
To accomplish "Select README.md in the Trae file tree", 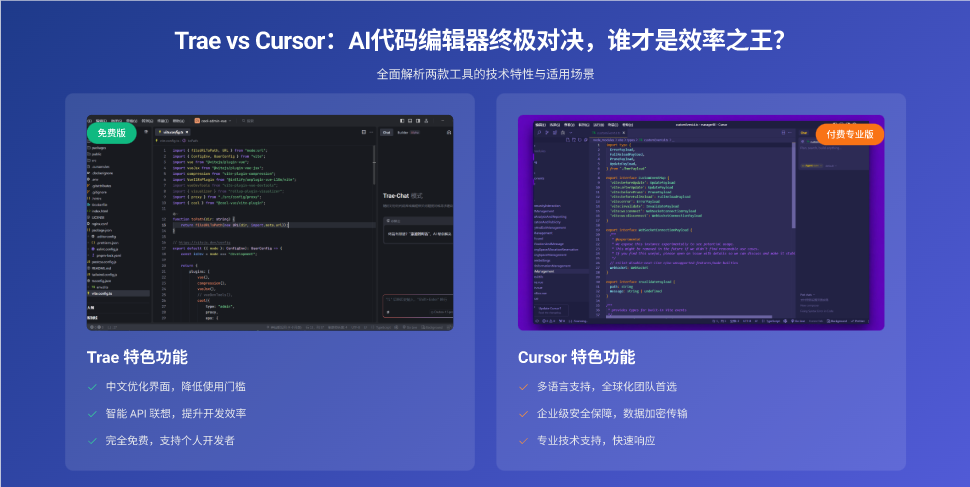I will pyautogui.click(x=101, y=268).
